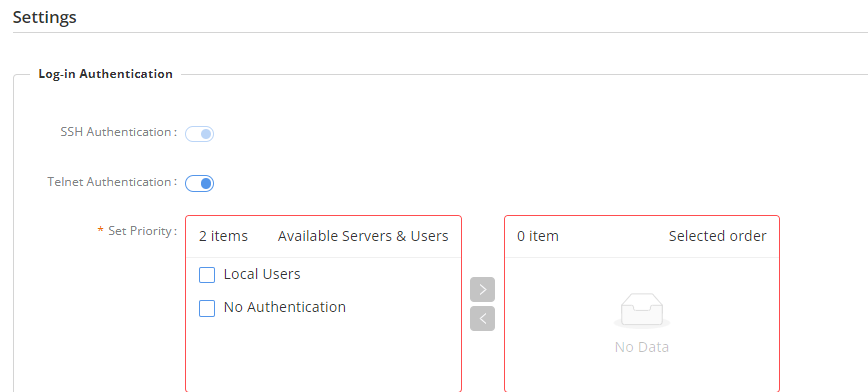Click the move-left arrow button
Image resolution: width=868 pixels, height=392 pixels.
click(482, 318)
